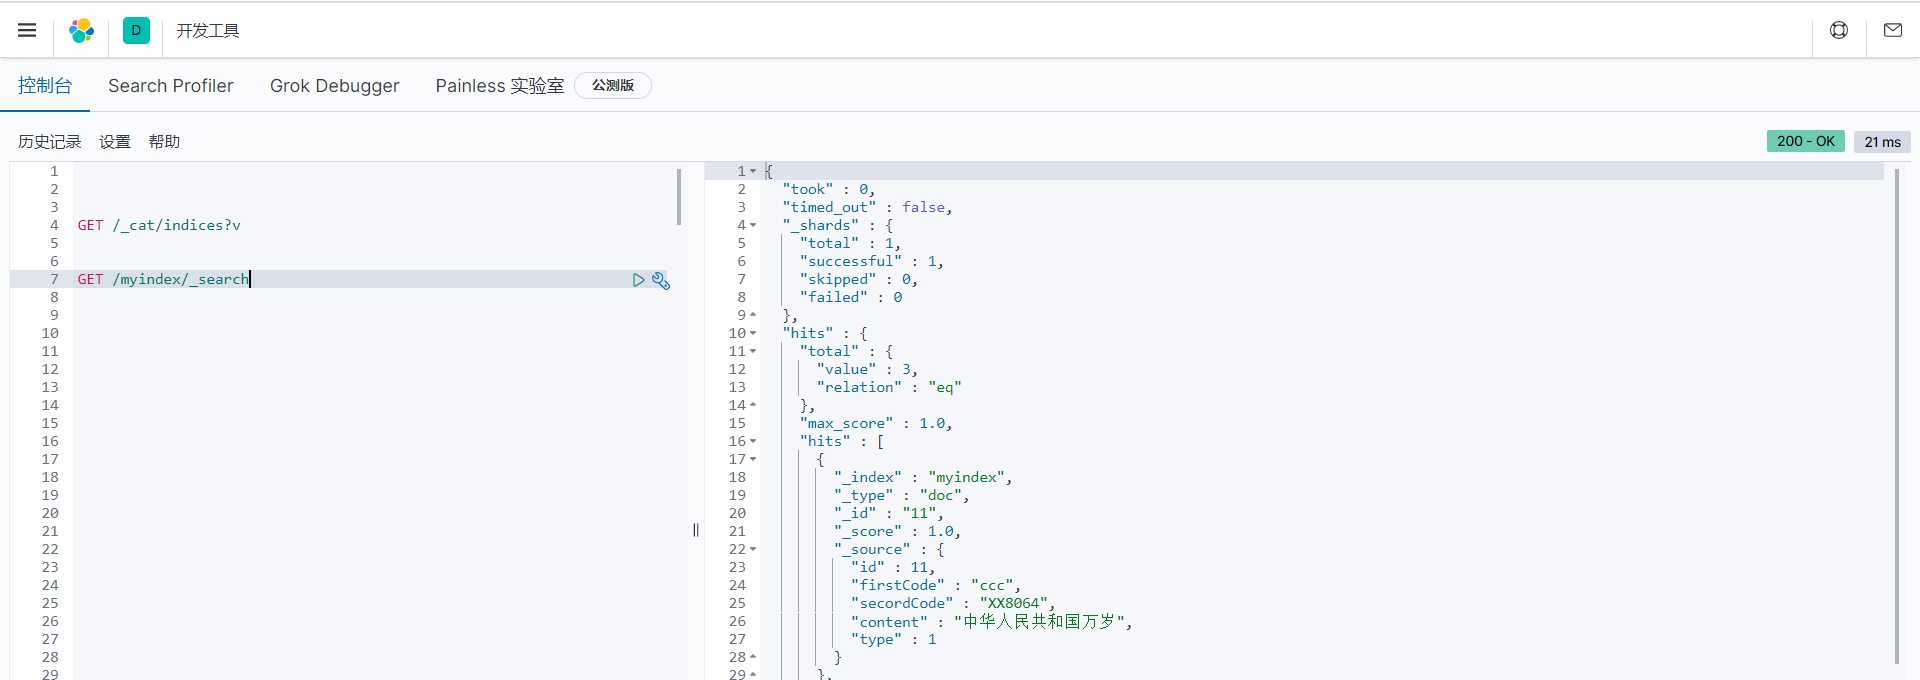Click the 21 ms response time badge
The height and width of the screenshot is (680, 1920).
pos(1882,142)
